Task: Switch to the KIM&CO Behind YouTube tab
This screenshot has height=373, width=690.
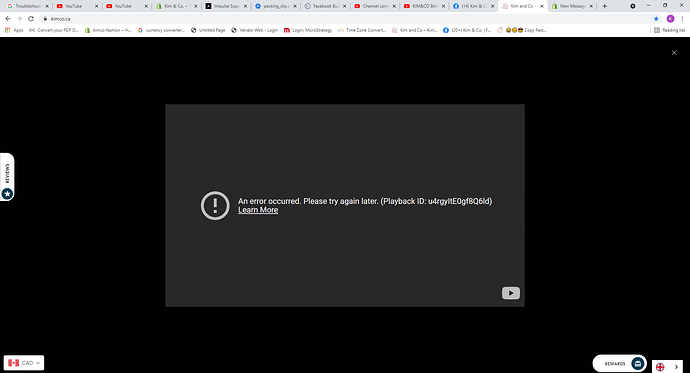Action: 425,6
